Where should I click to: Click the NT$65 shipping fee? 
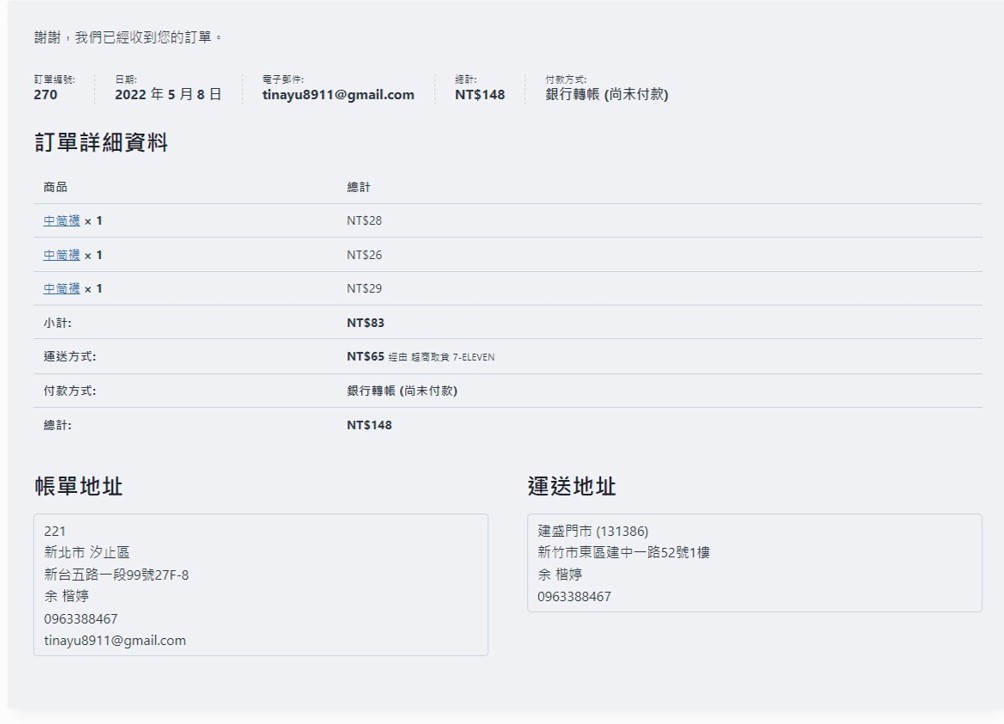pyautogui.click(x=365, y=357)
